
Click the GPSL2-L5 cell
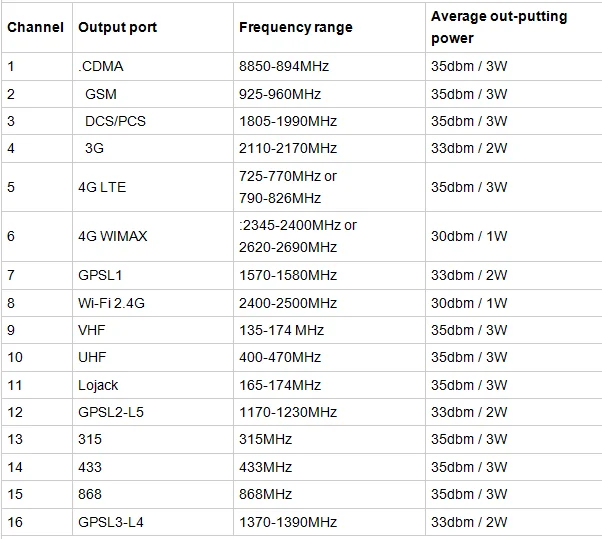(109, 412)
